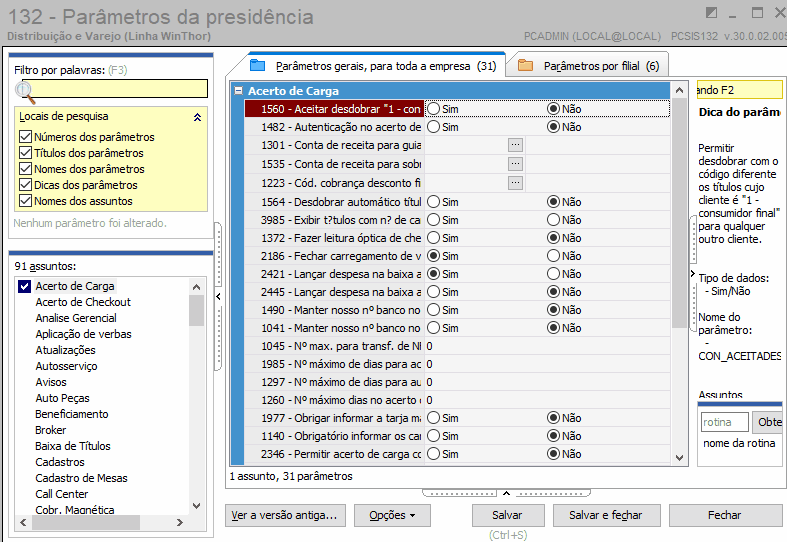The height and width of the screenshot is (542, 787).
Task: Click the orange folder icon of branch parameters tab
Action: 526,65
